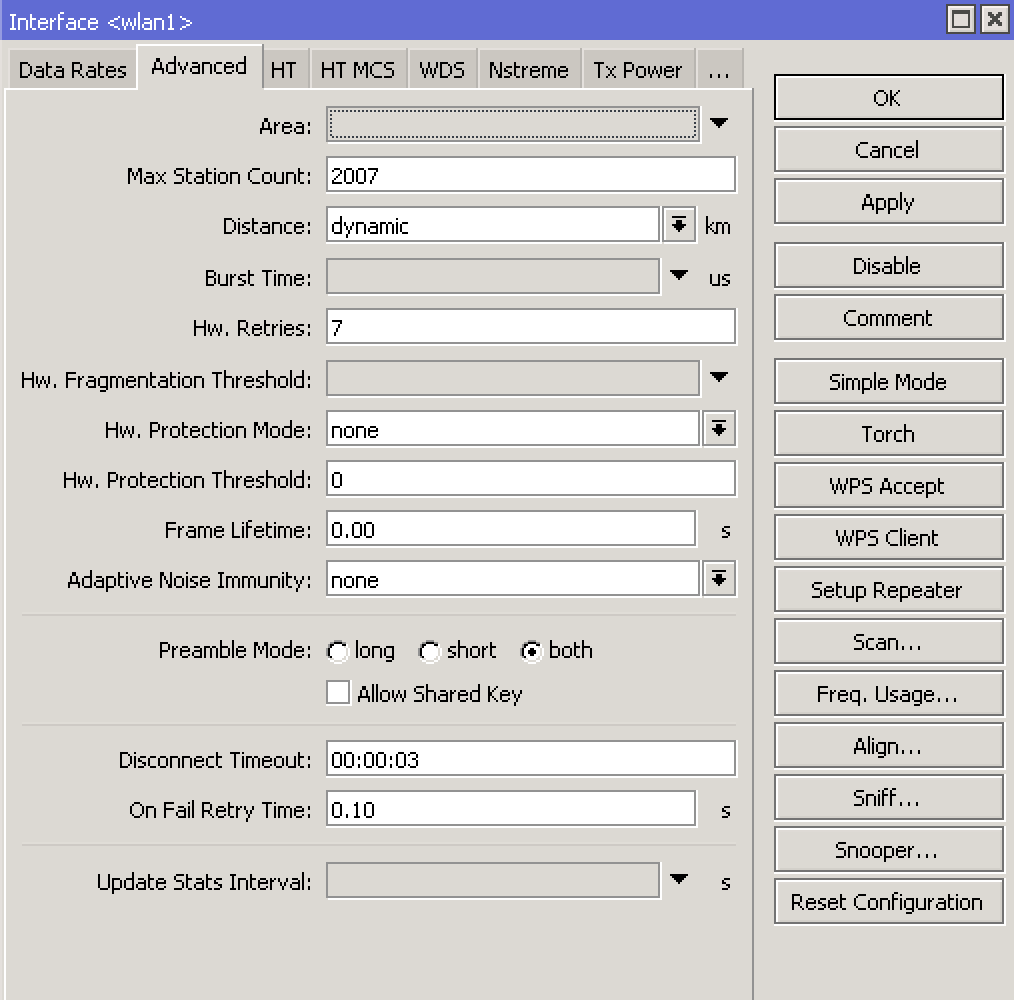This screenshot has height=1000, width=1014.
Task: Open the Sniff... tool
Action: pyautogui.click(x=889, y=798)
